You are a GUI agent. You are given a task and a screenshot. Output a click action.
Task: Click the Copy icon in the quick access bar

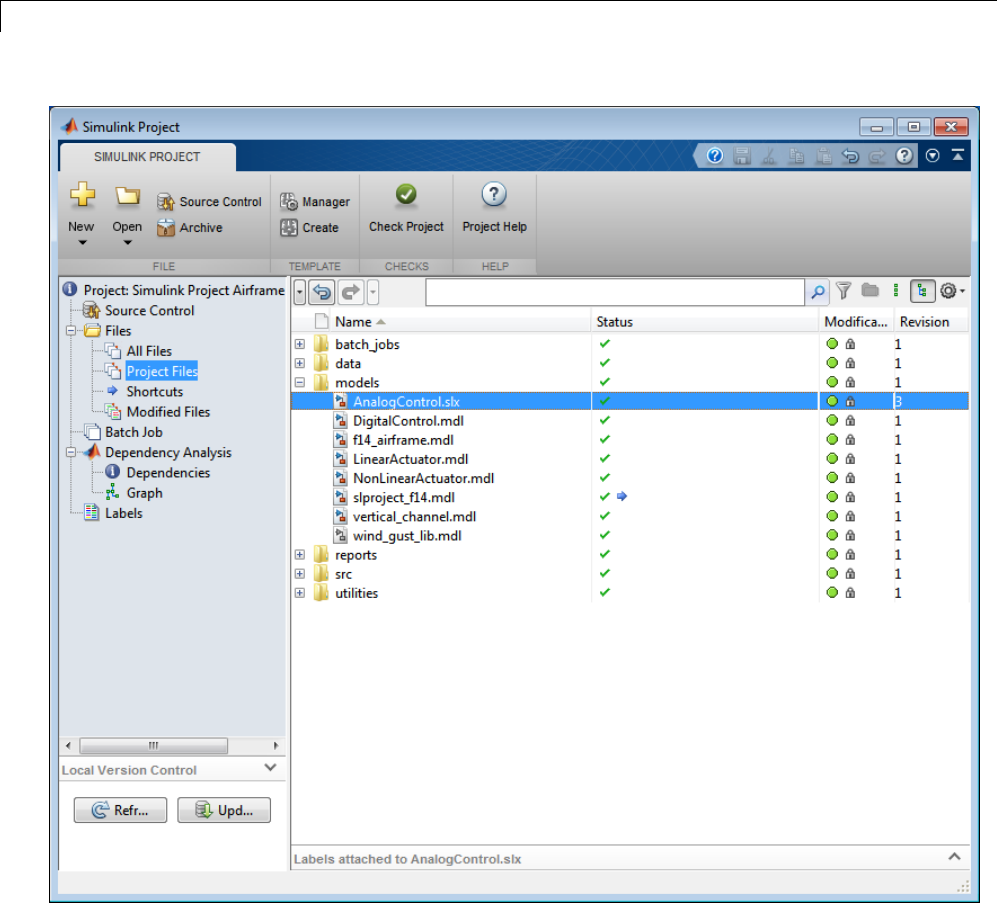point(796,156)
